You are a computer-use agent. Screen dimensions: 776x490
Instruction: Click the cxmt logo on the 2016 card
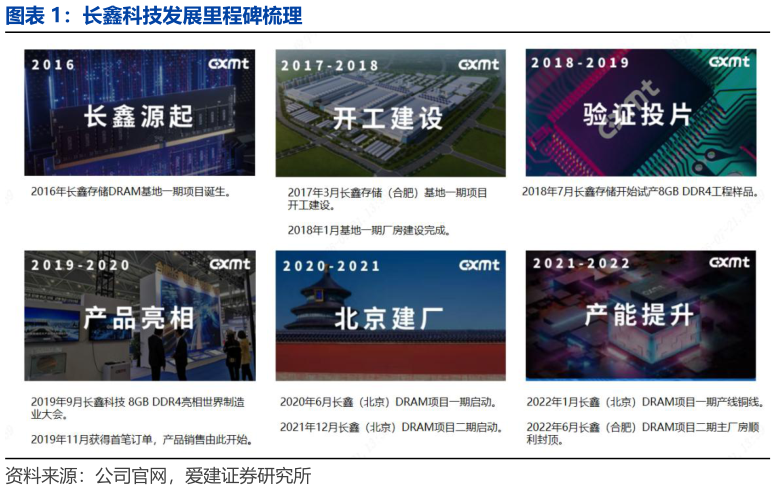[x=229, y=64]
